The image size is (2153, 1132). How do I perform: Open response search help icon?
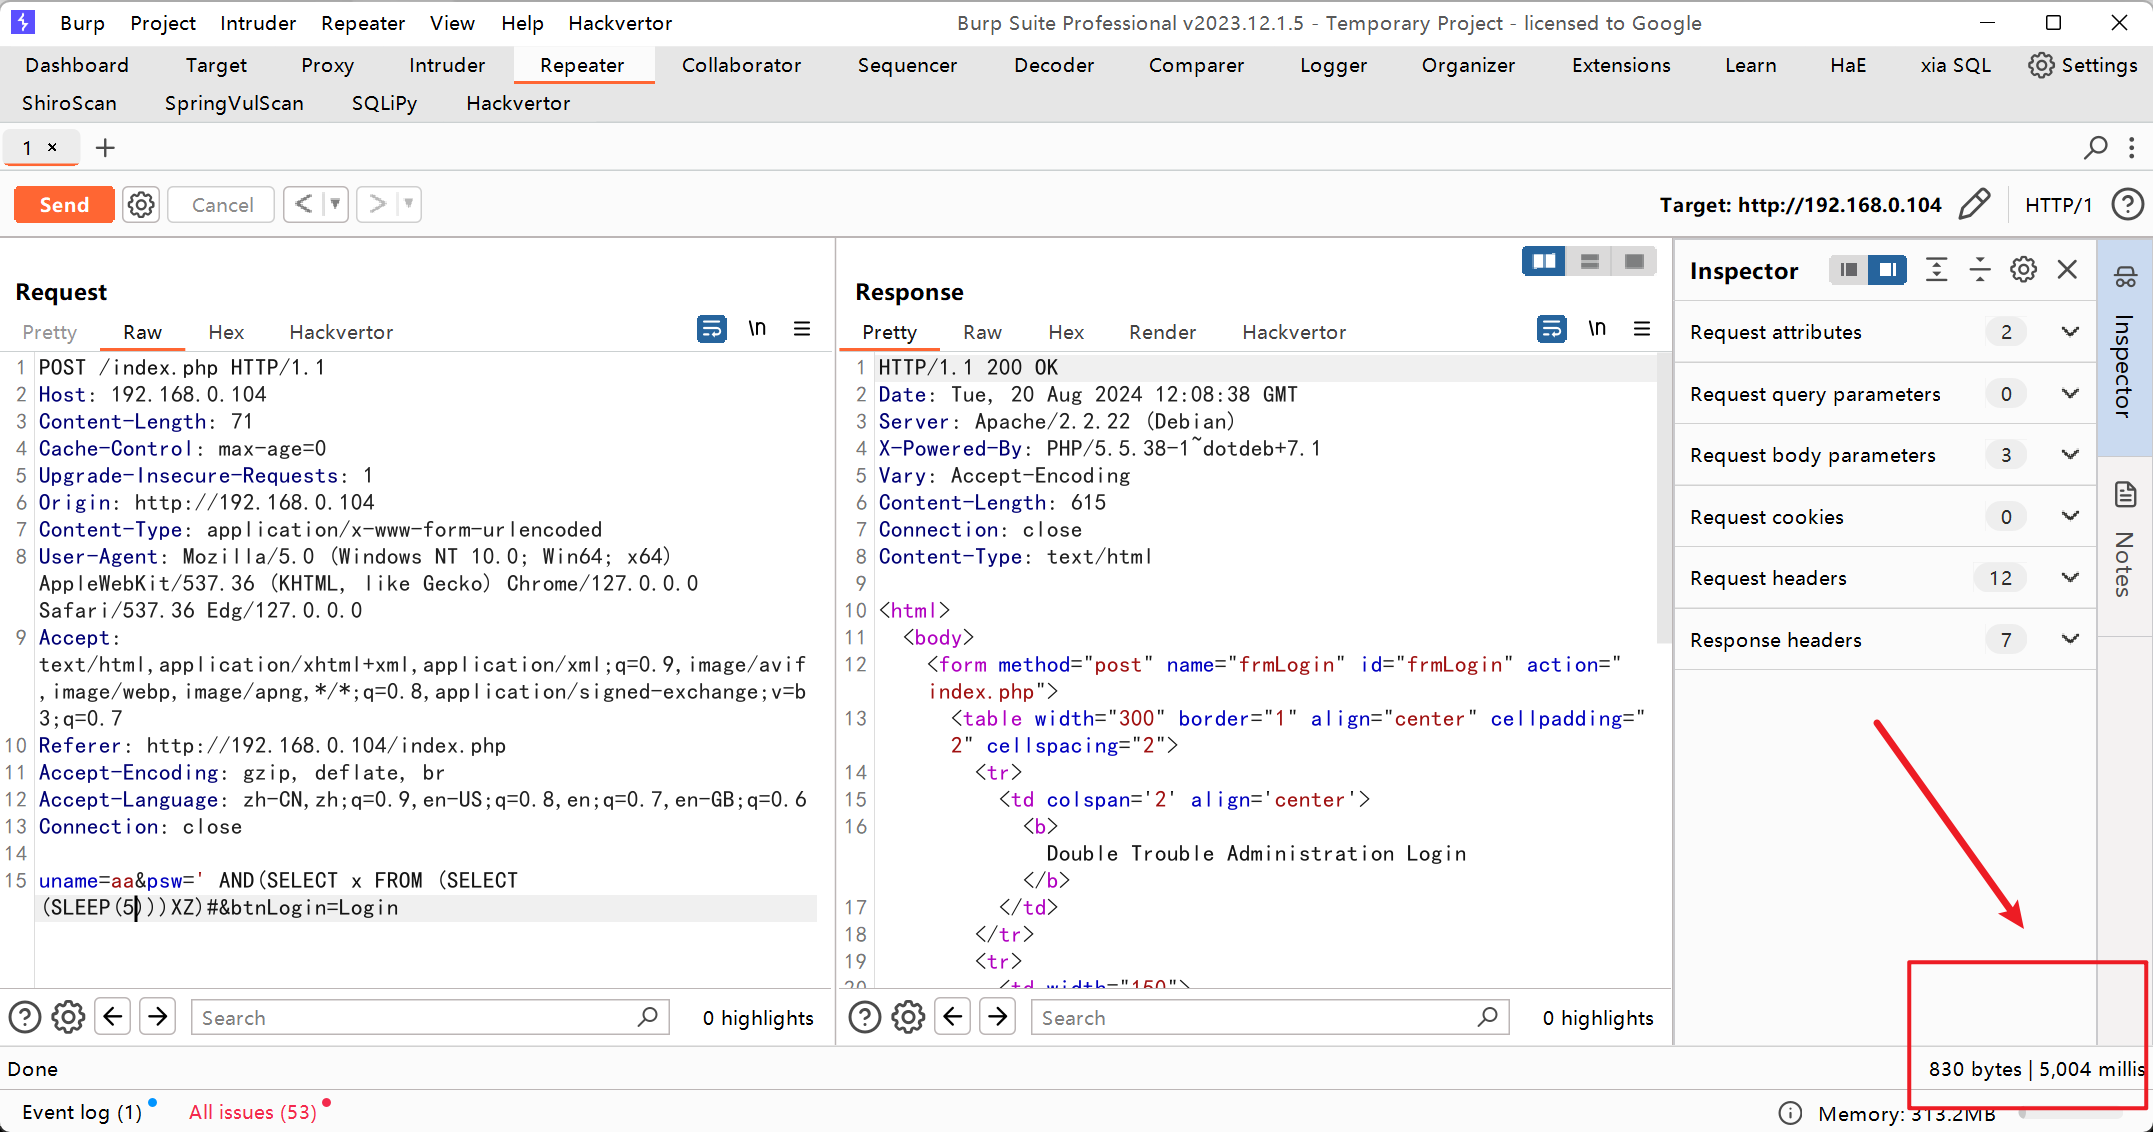pos(865,1017)
